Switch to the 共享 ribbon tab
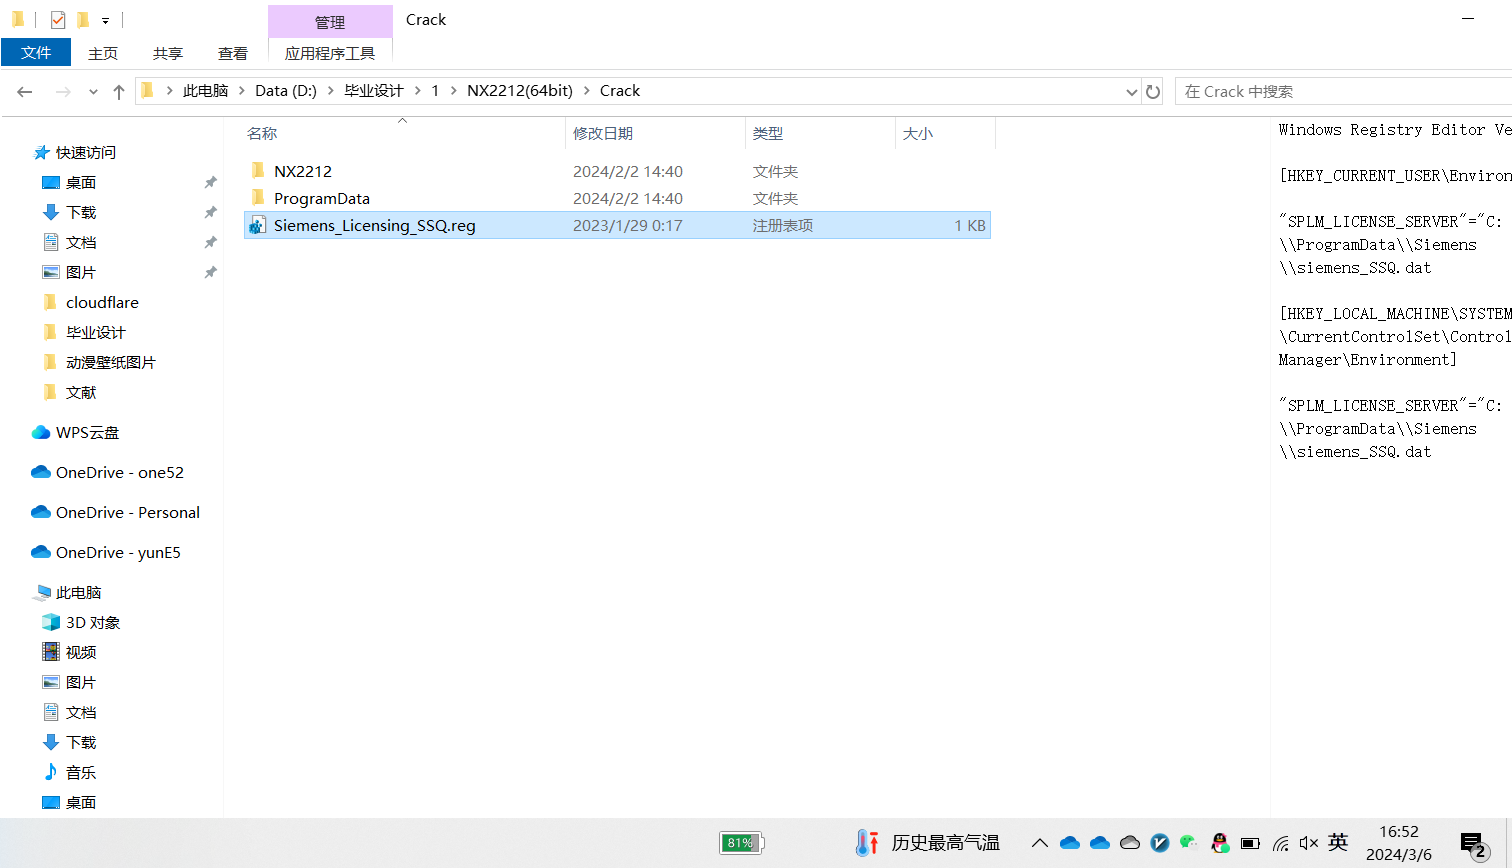Viewport: 1512px width, 868px height. [x=167, y=53]
